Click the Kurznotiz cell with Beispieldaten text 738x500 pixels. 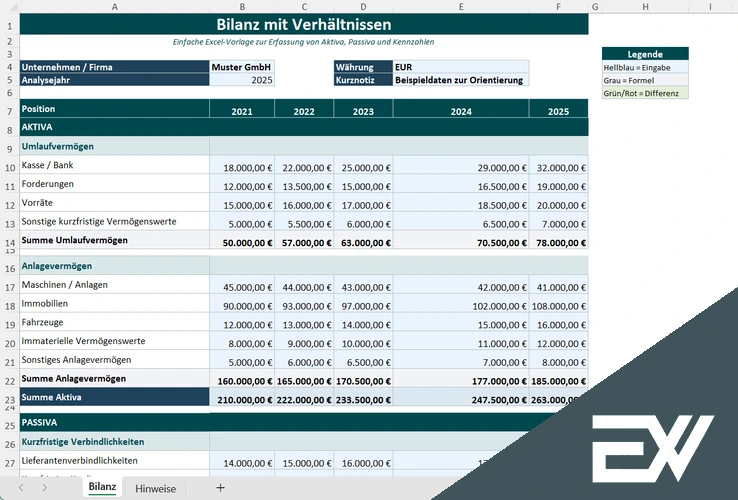point(460,80)
